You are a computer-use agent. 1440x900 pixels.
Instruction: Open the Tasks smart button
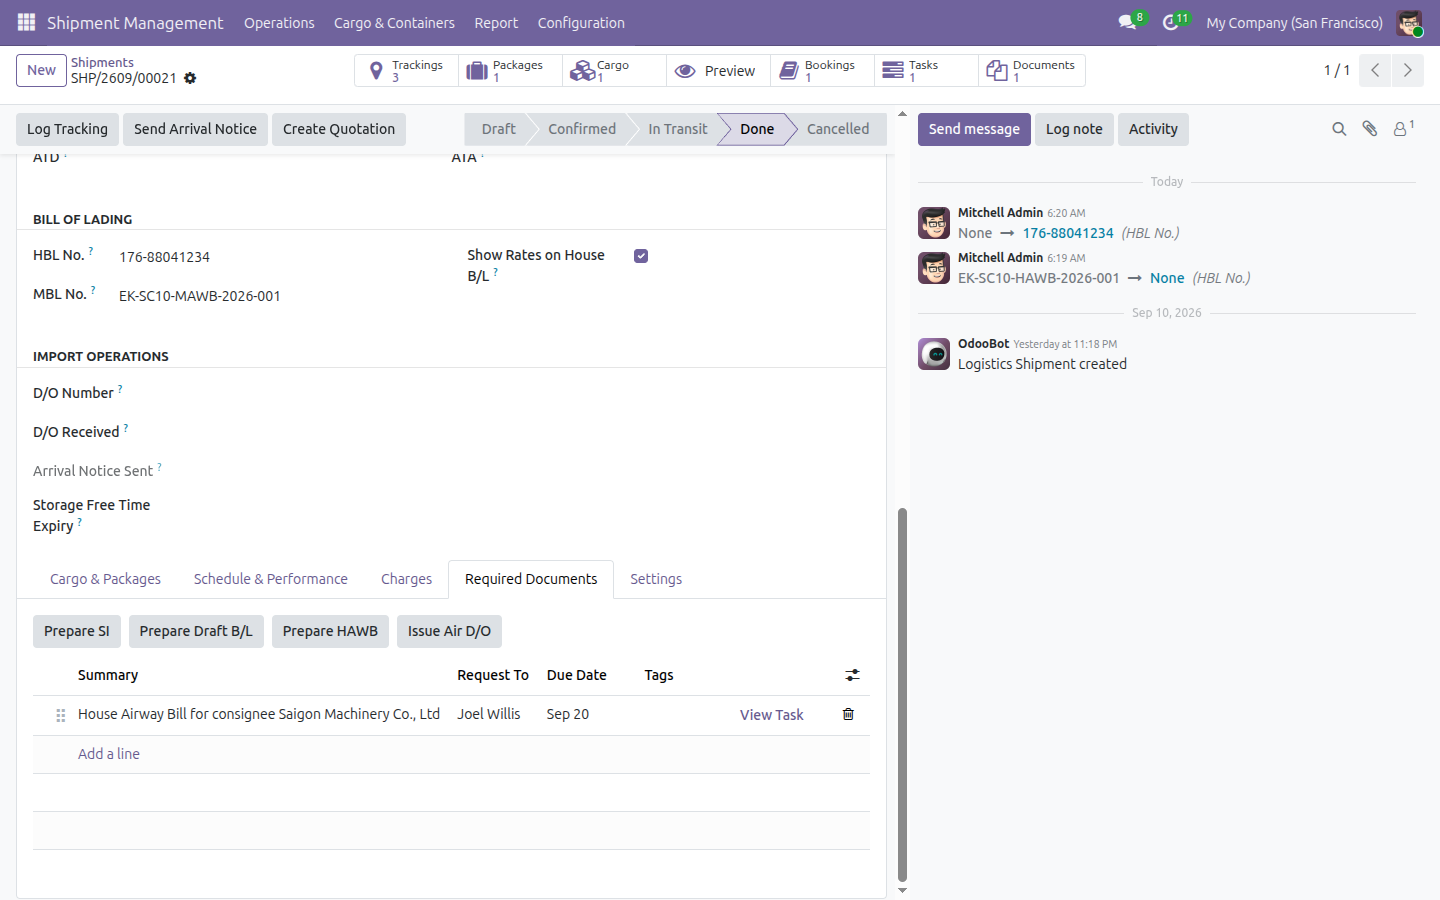coord(926,71)
